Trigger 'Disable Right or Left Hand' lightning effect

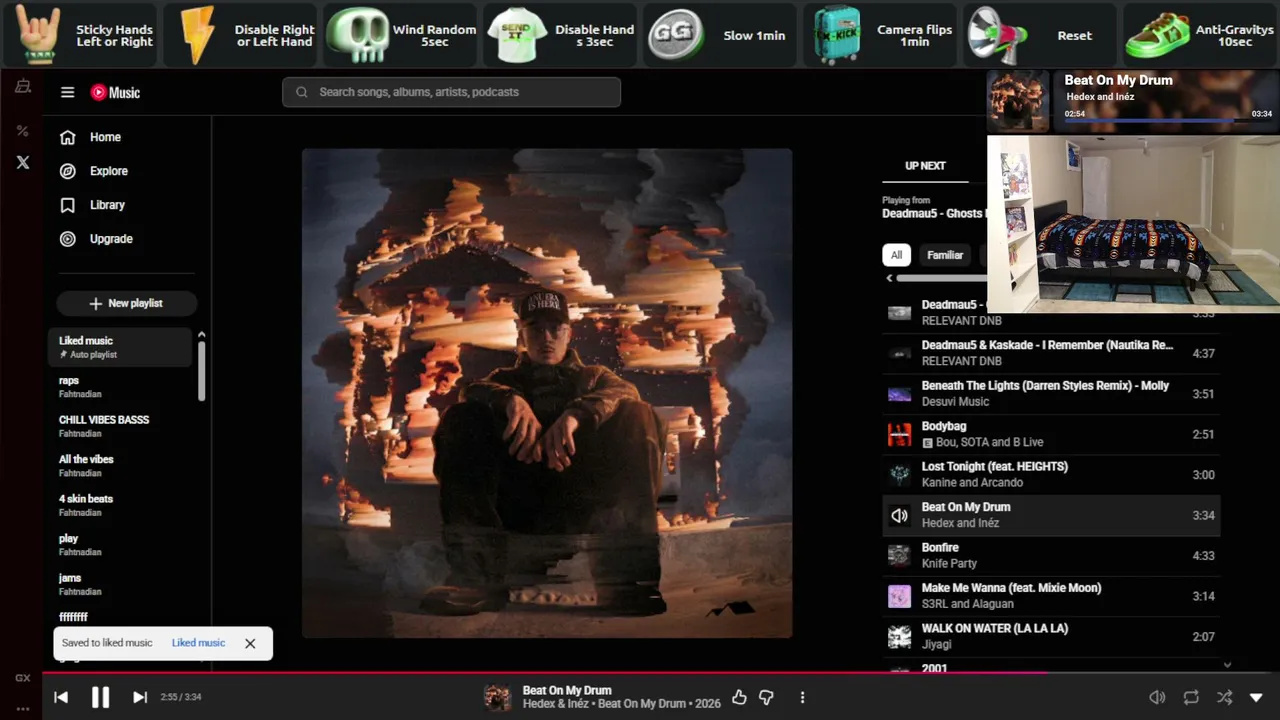[x=240, y=35]
